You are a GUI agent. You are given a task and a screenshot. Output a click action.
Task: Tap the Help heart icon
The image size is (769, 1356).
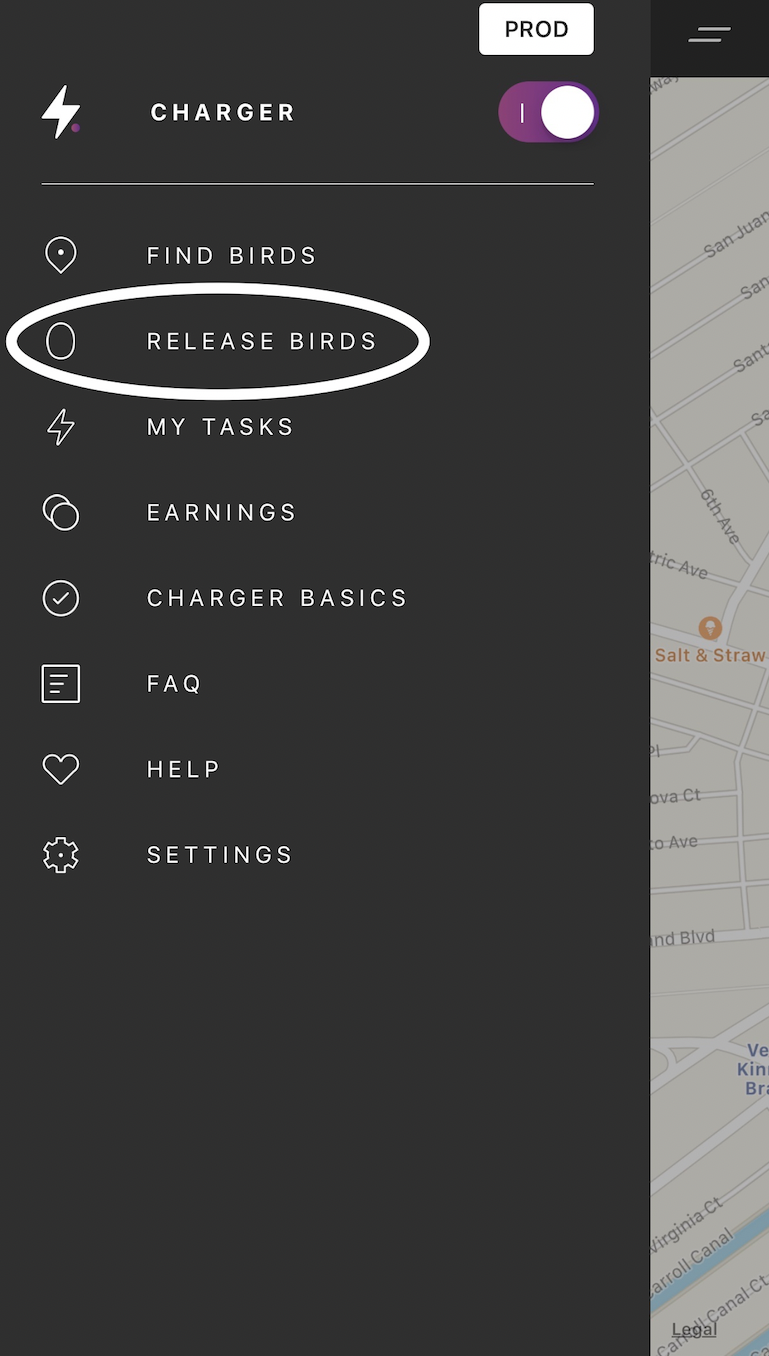tap(61, 769)
